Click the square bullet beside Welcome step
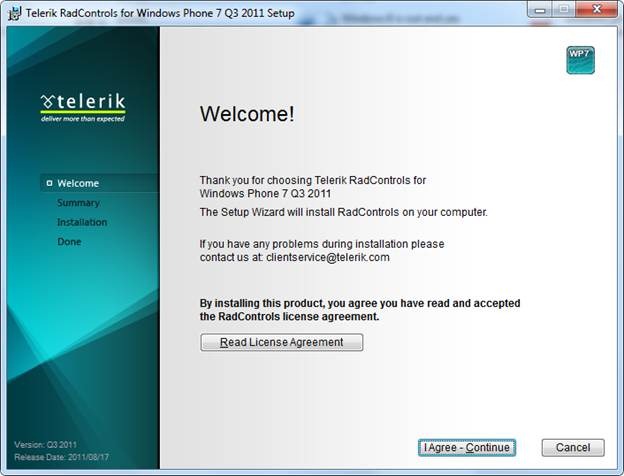 [49, 183]
